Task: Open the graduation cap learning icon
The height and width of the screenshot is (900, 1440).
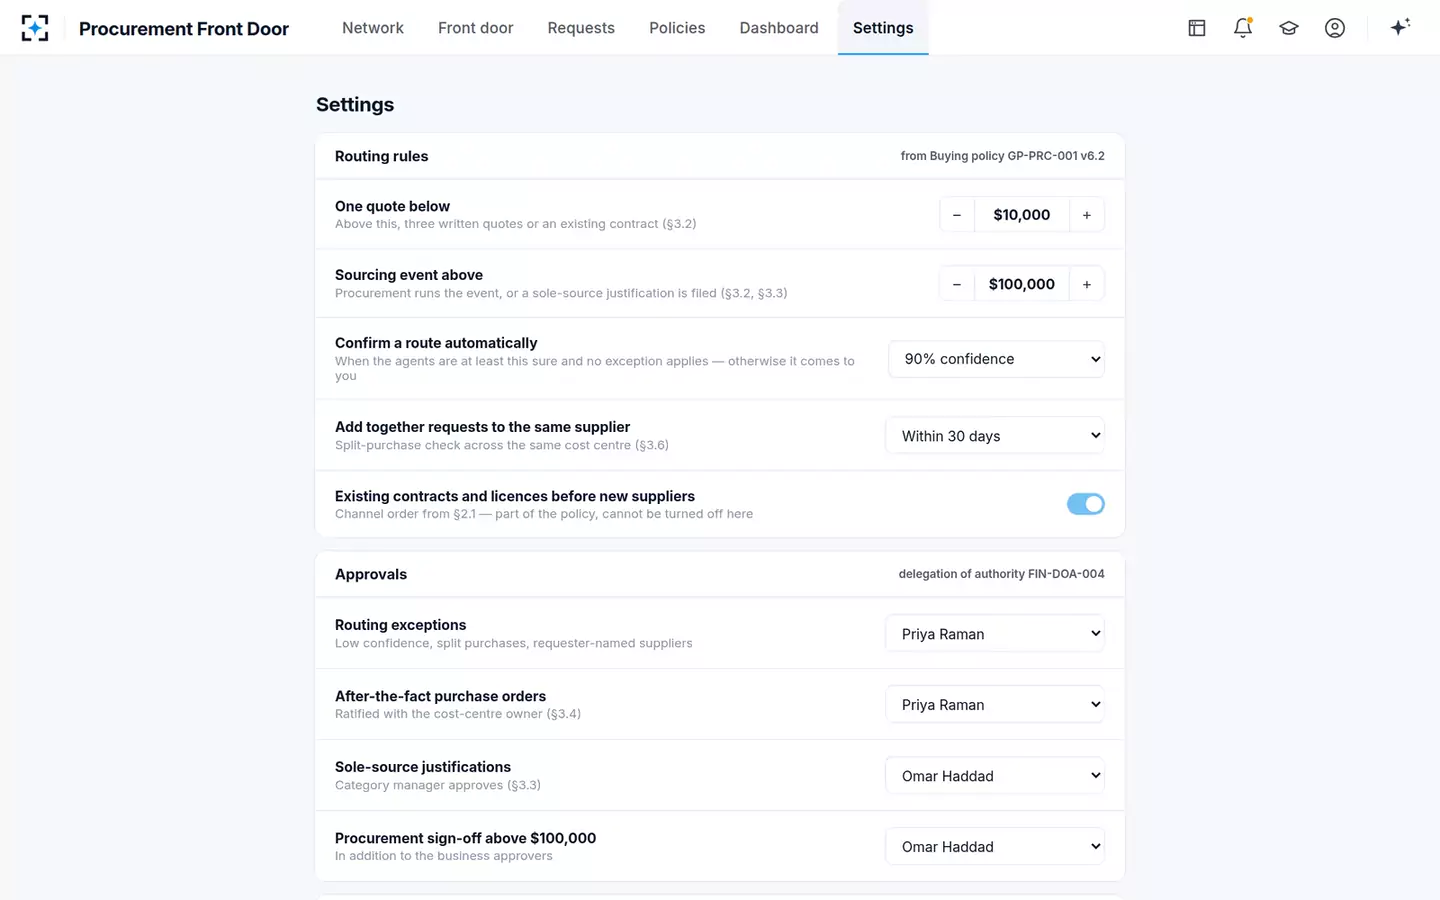Action: 1289,28
